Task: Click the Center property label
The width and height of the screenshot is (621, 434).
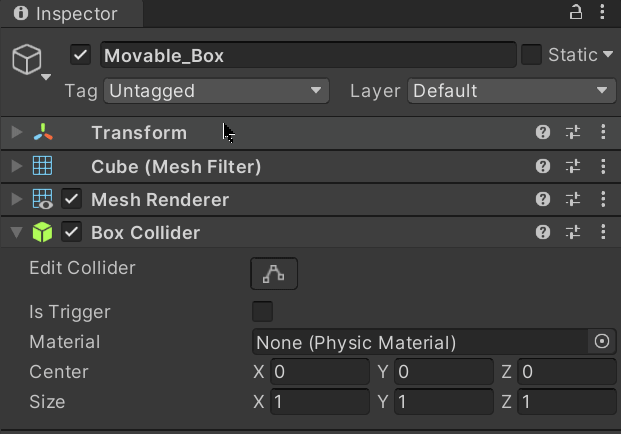Action: point(59,371)
